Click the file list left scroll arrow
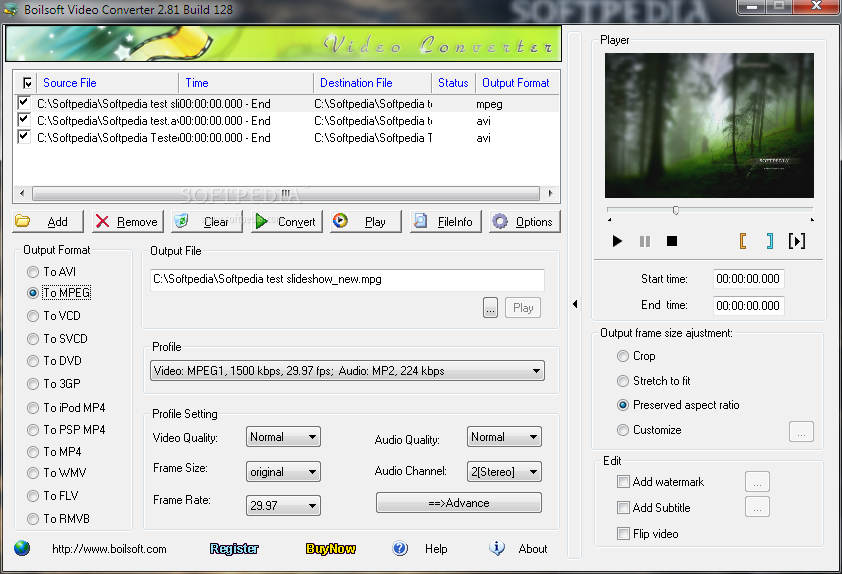 22,193
